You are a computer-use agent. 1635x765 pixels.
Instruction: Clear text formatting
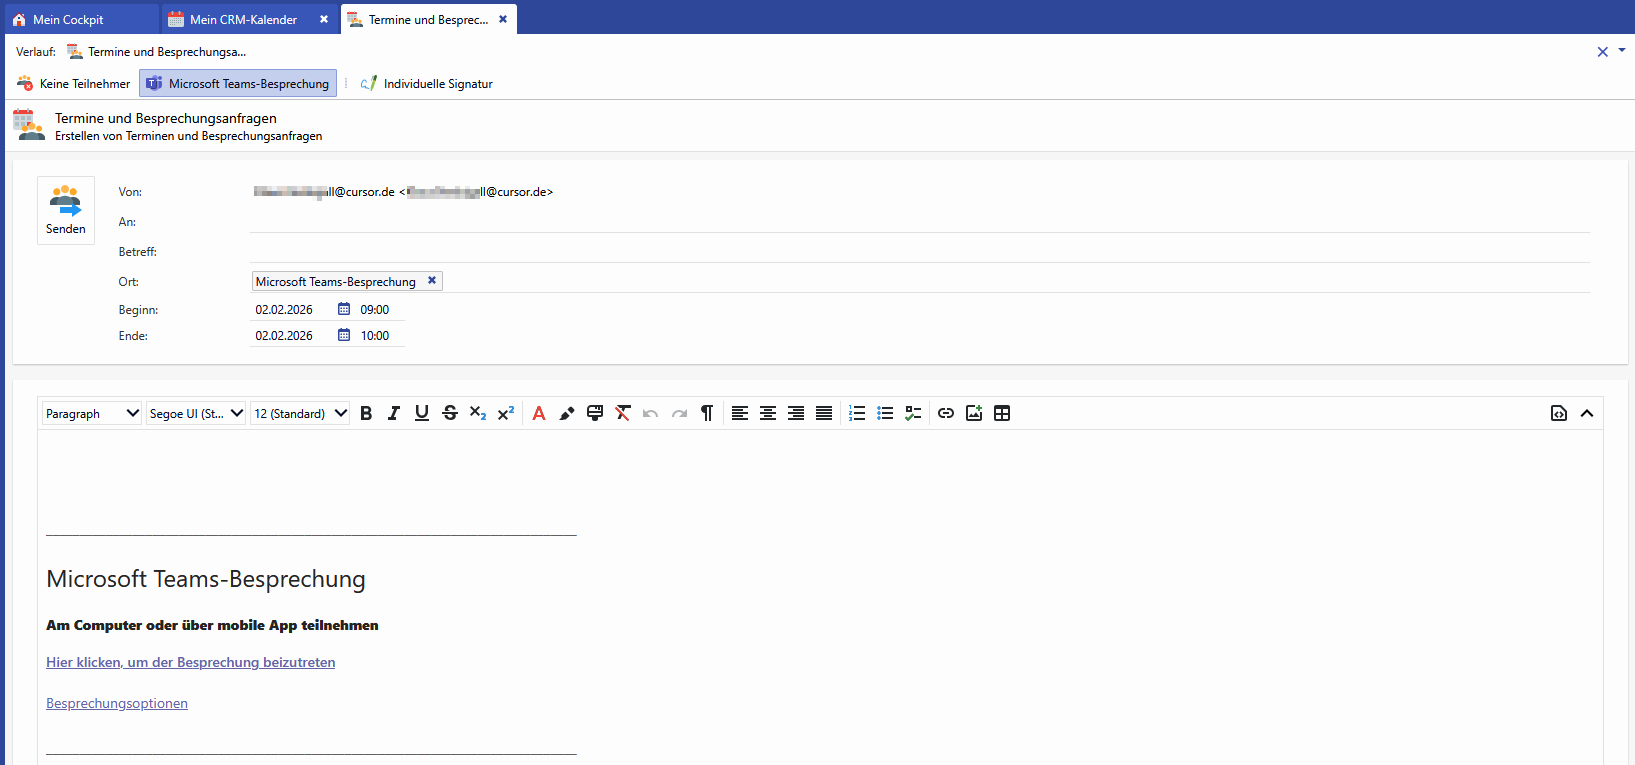[x=623, y=413]
